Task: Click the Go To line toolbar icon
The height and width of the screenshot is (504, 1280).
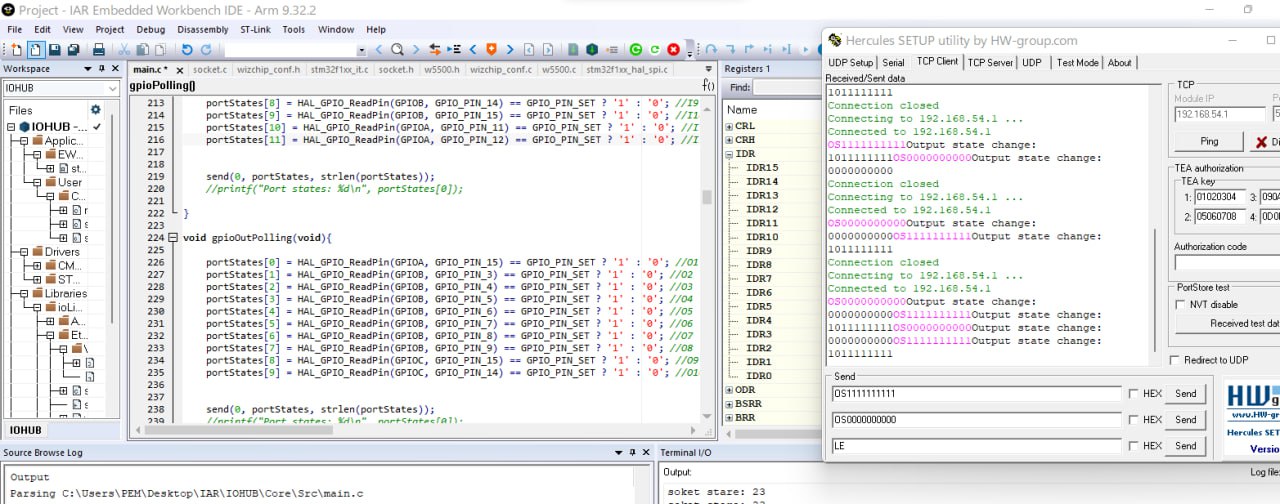Action: (x=453, y=49)
